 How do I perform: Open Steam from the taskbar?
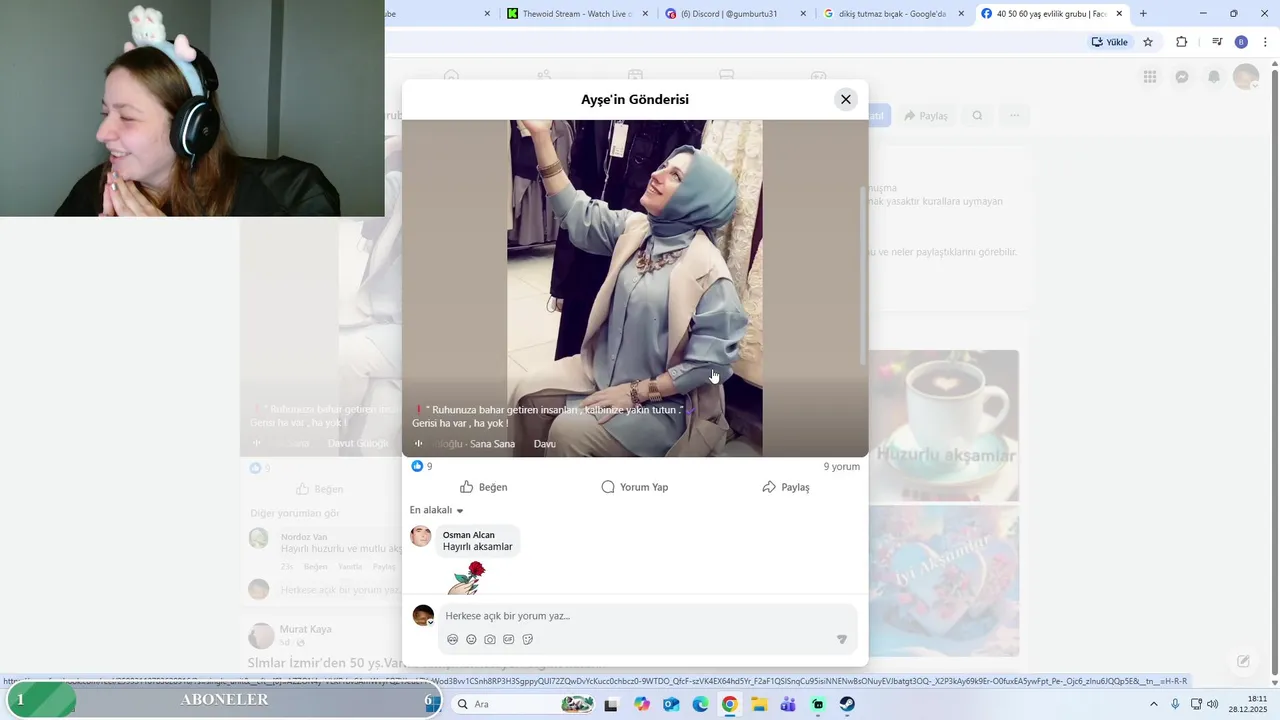tap(847, 704)
